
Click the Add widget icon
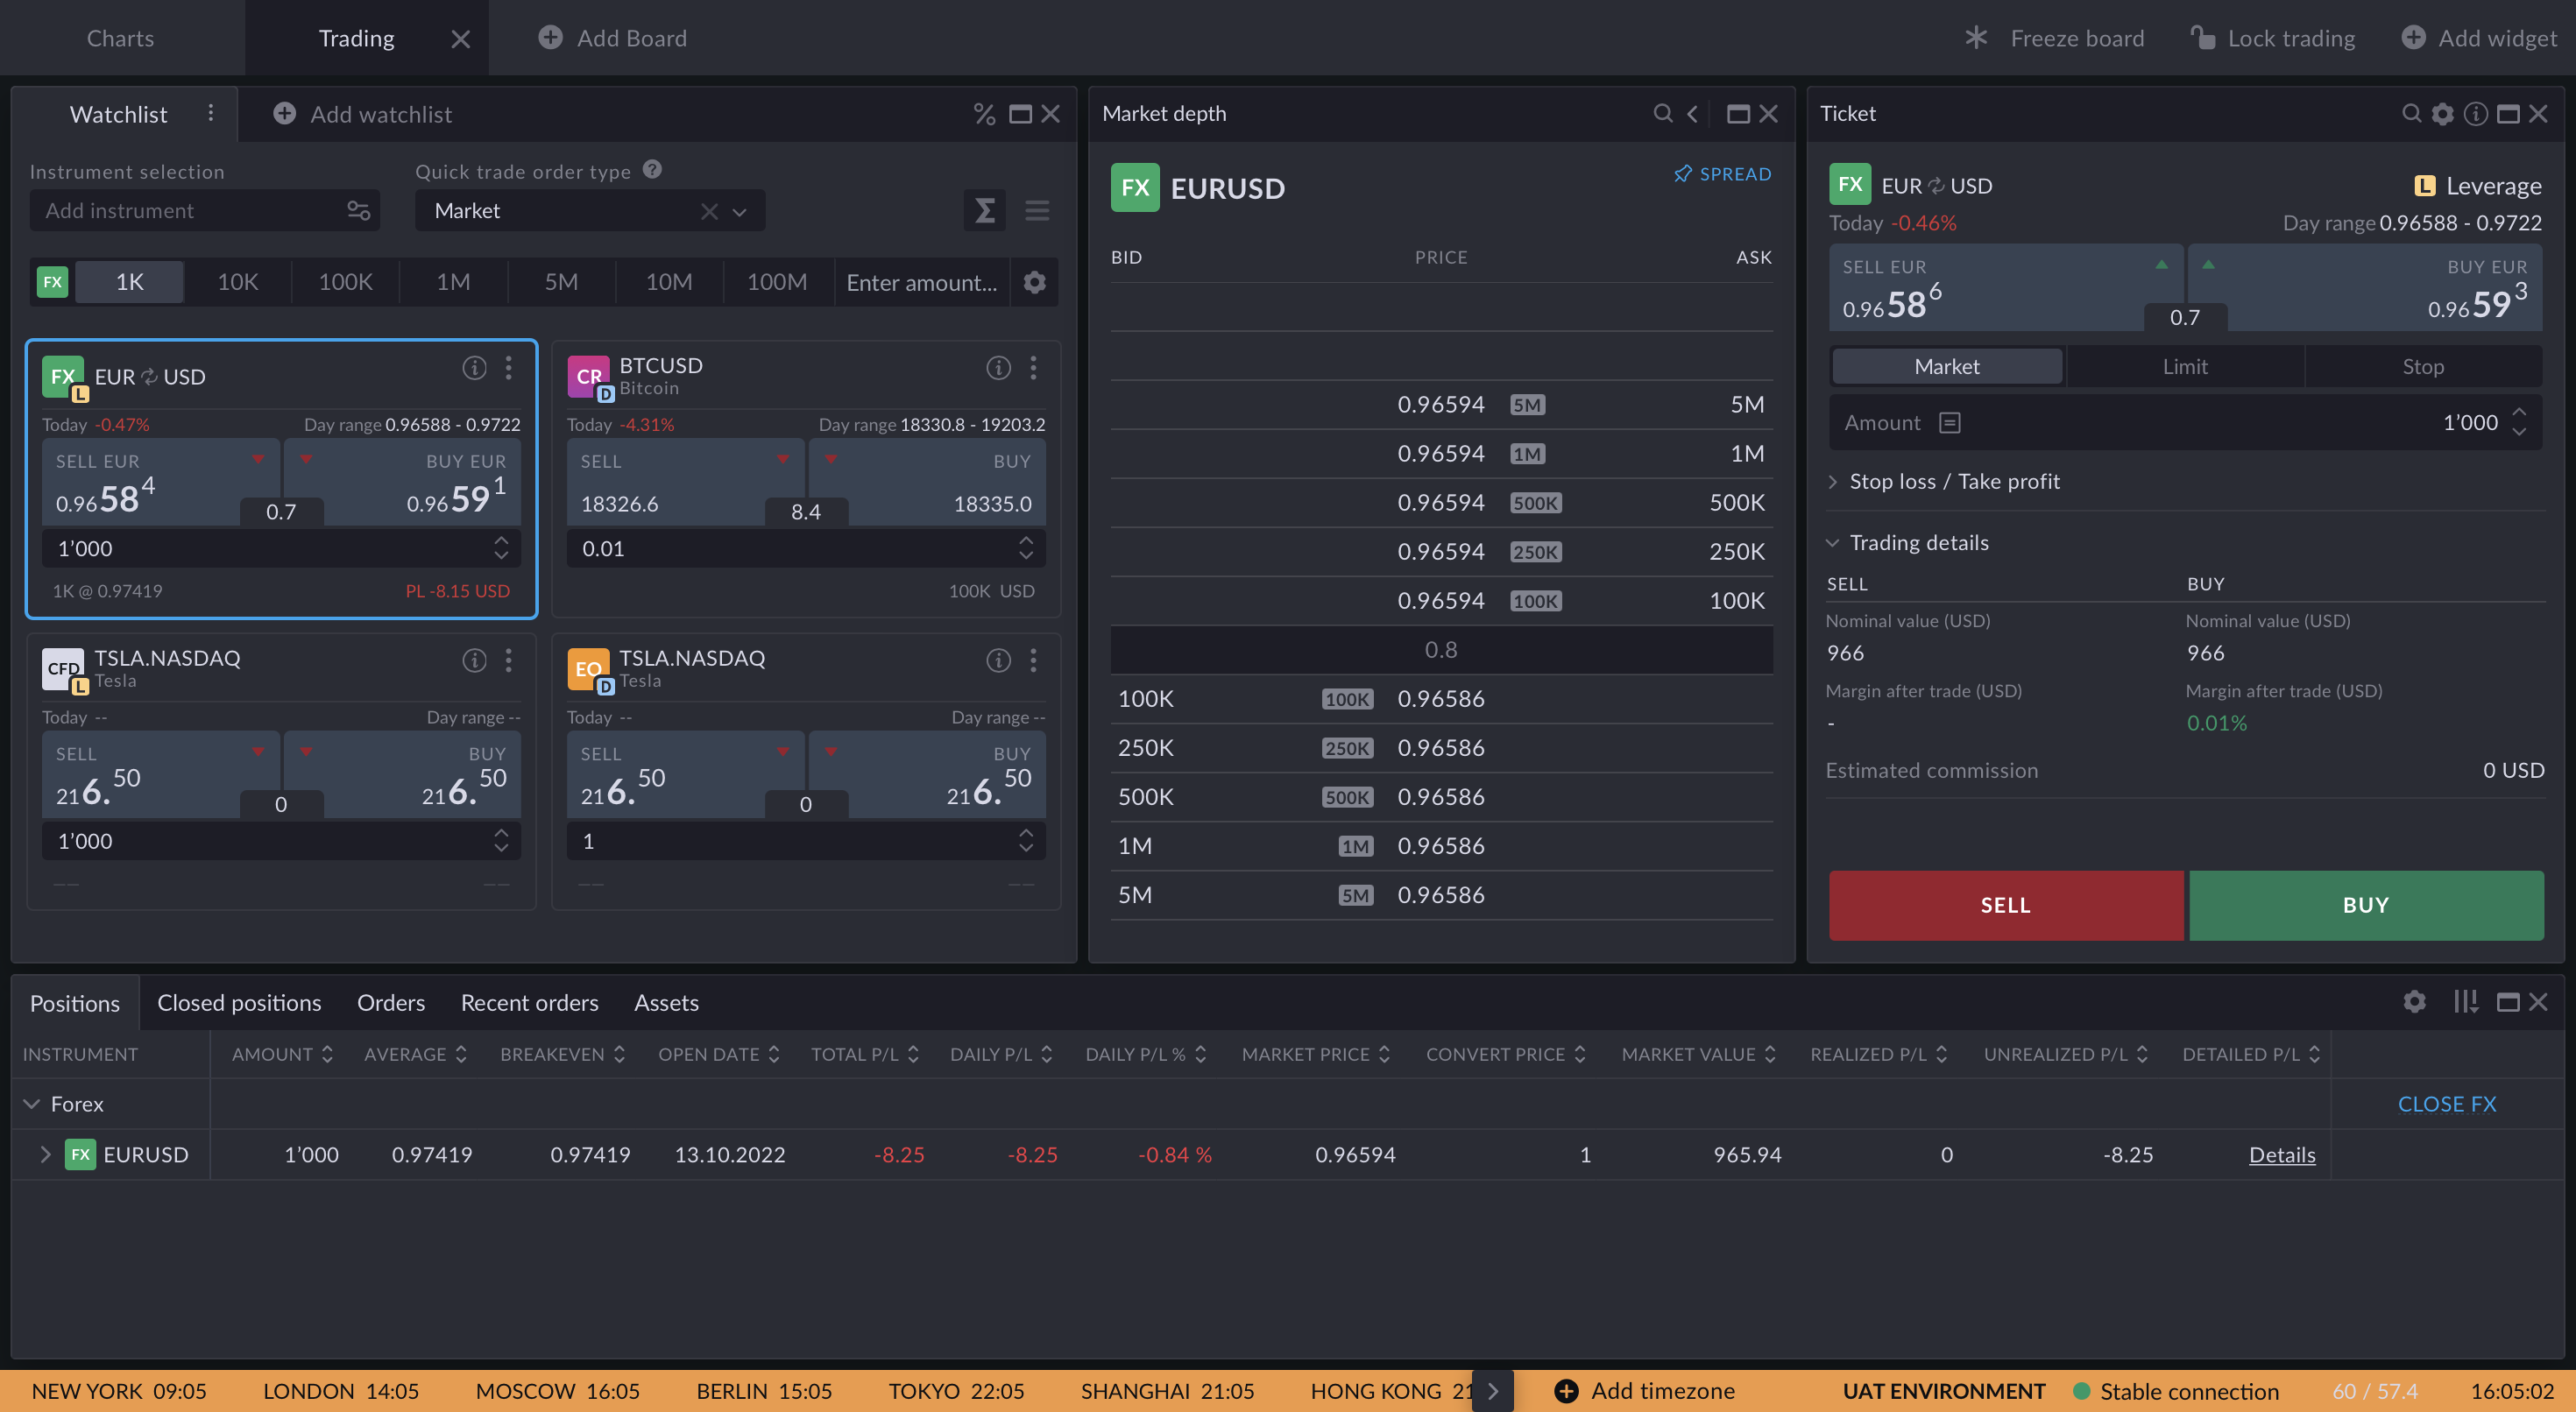point(2413,38)
